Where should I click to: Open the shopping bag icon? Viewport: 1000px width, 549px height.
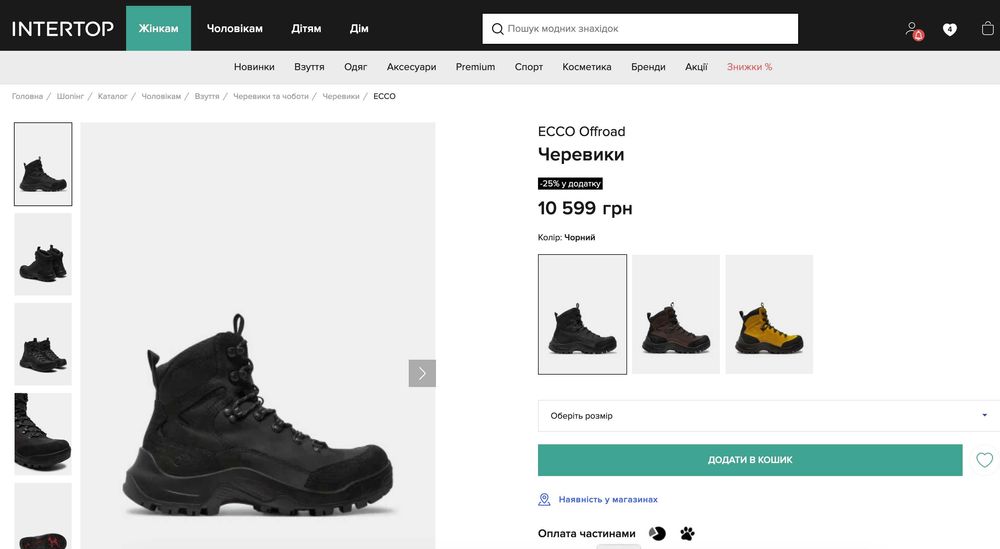[x=987, y=29]
